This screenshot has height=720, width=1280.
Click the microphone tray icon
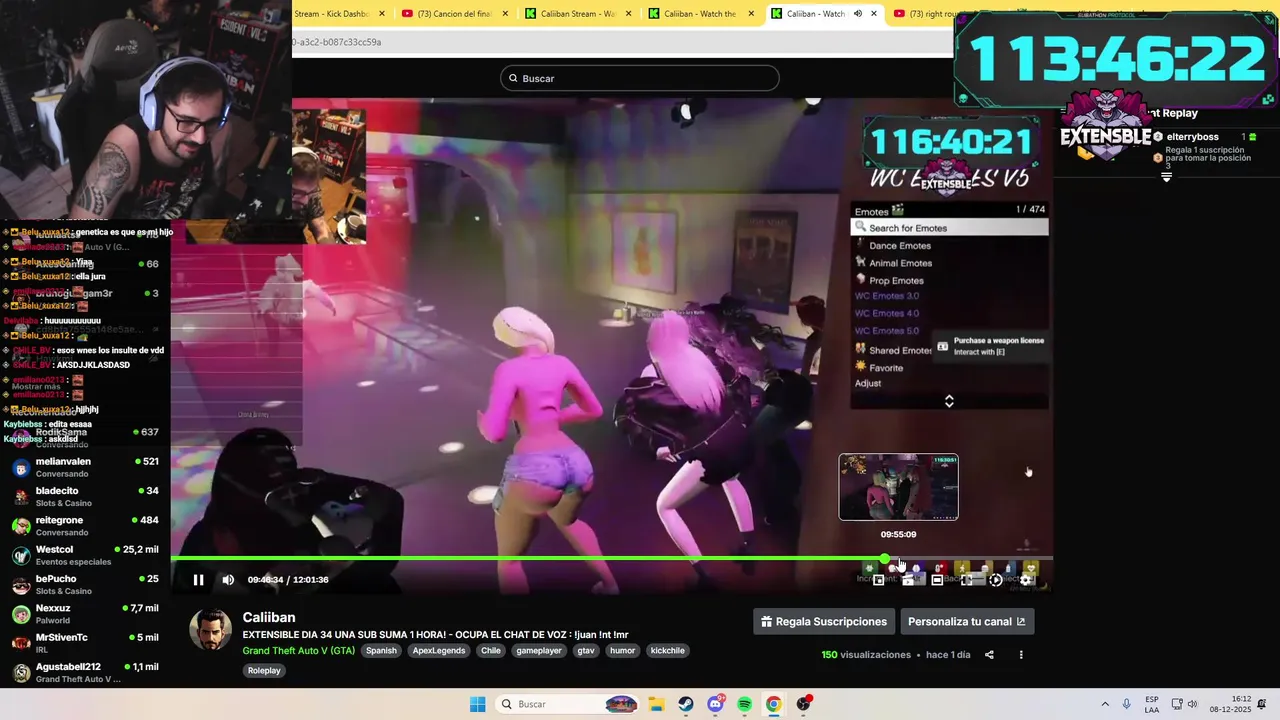pyautogui.click(x=1127, y=704)
